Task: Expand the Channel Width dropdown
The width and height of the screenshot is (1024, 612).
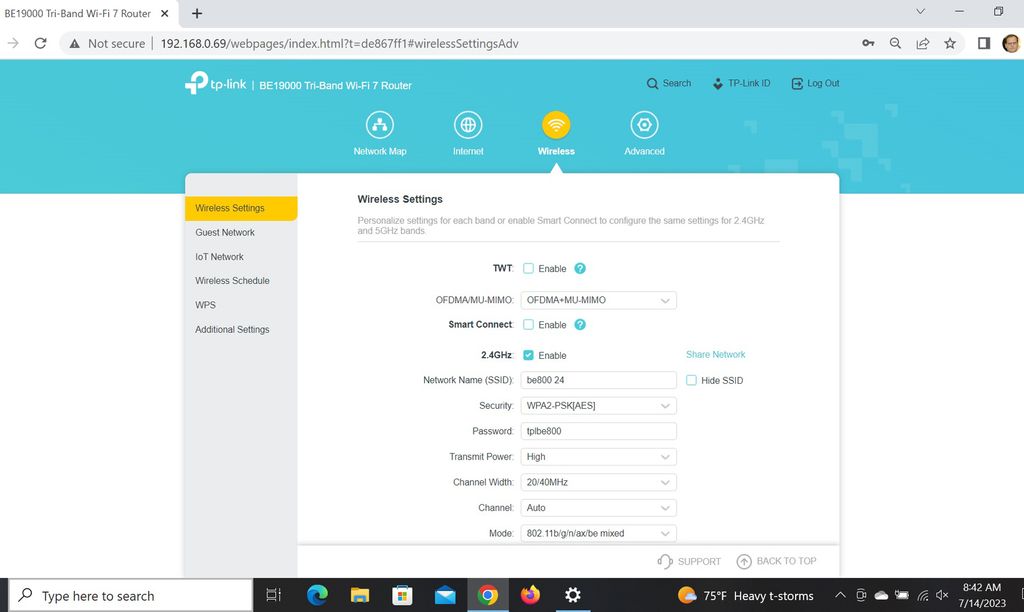Action: [598, 482]
